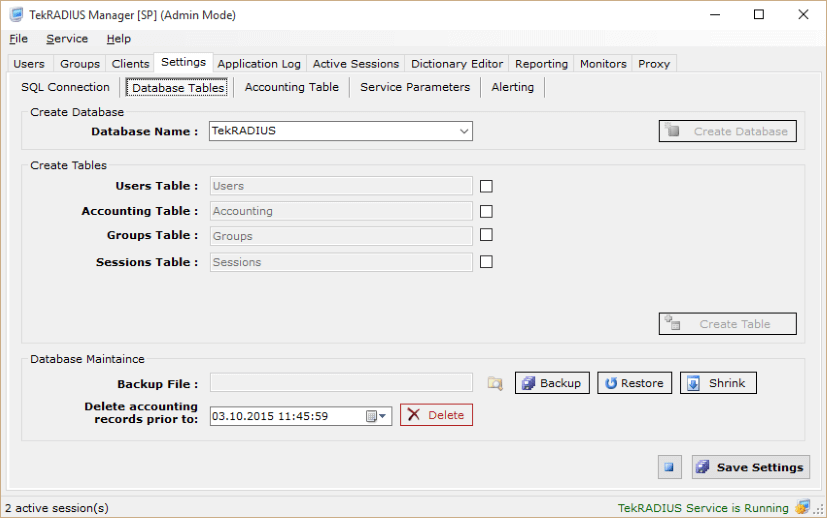Click the Restore button
Screen dimensions: 827x518
click(x=634, y=383)
